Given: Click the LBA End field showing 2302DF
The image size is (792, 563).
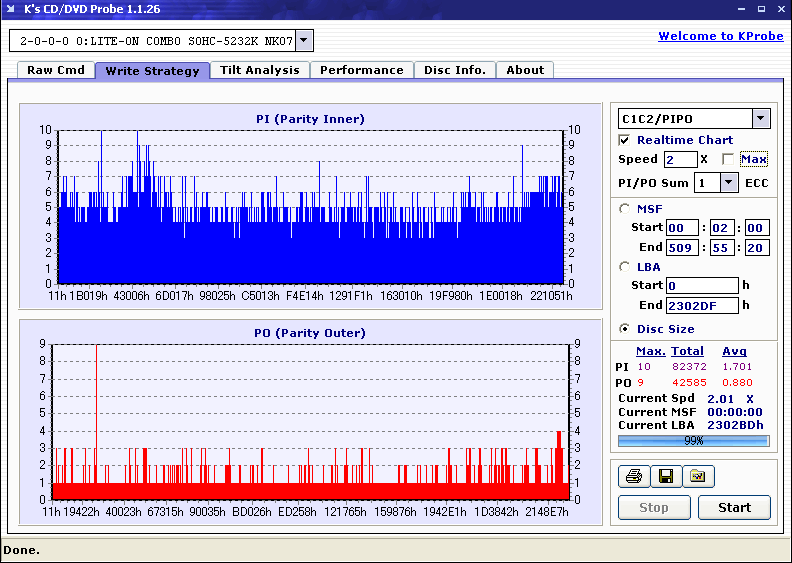Looking at the screenshot, I should (x=703, y=306).
